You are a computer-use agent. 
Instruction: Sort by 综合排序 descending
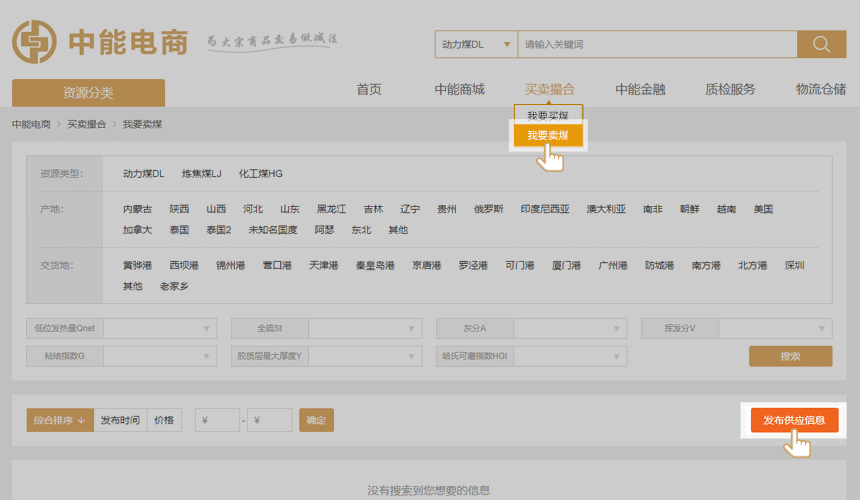click(x=60, y=420)
